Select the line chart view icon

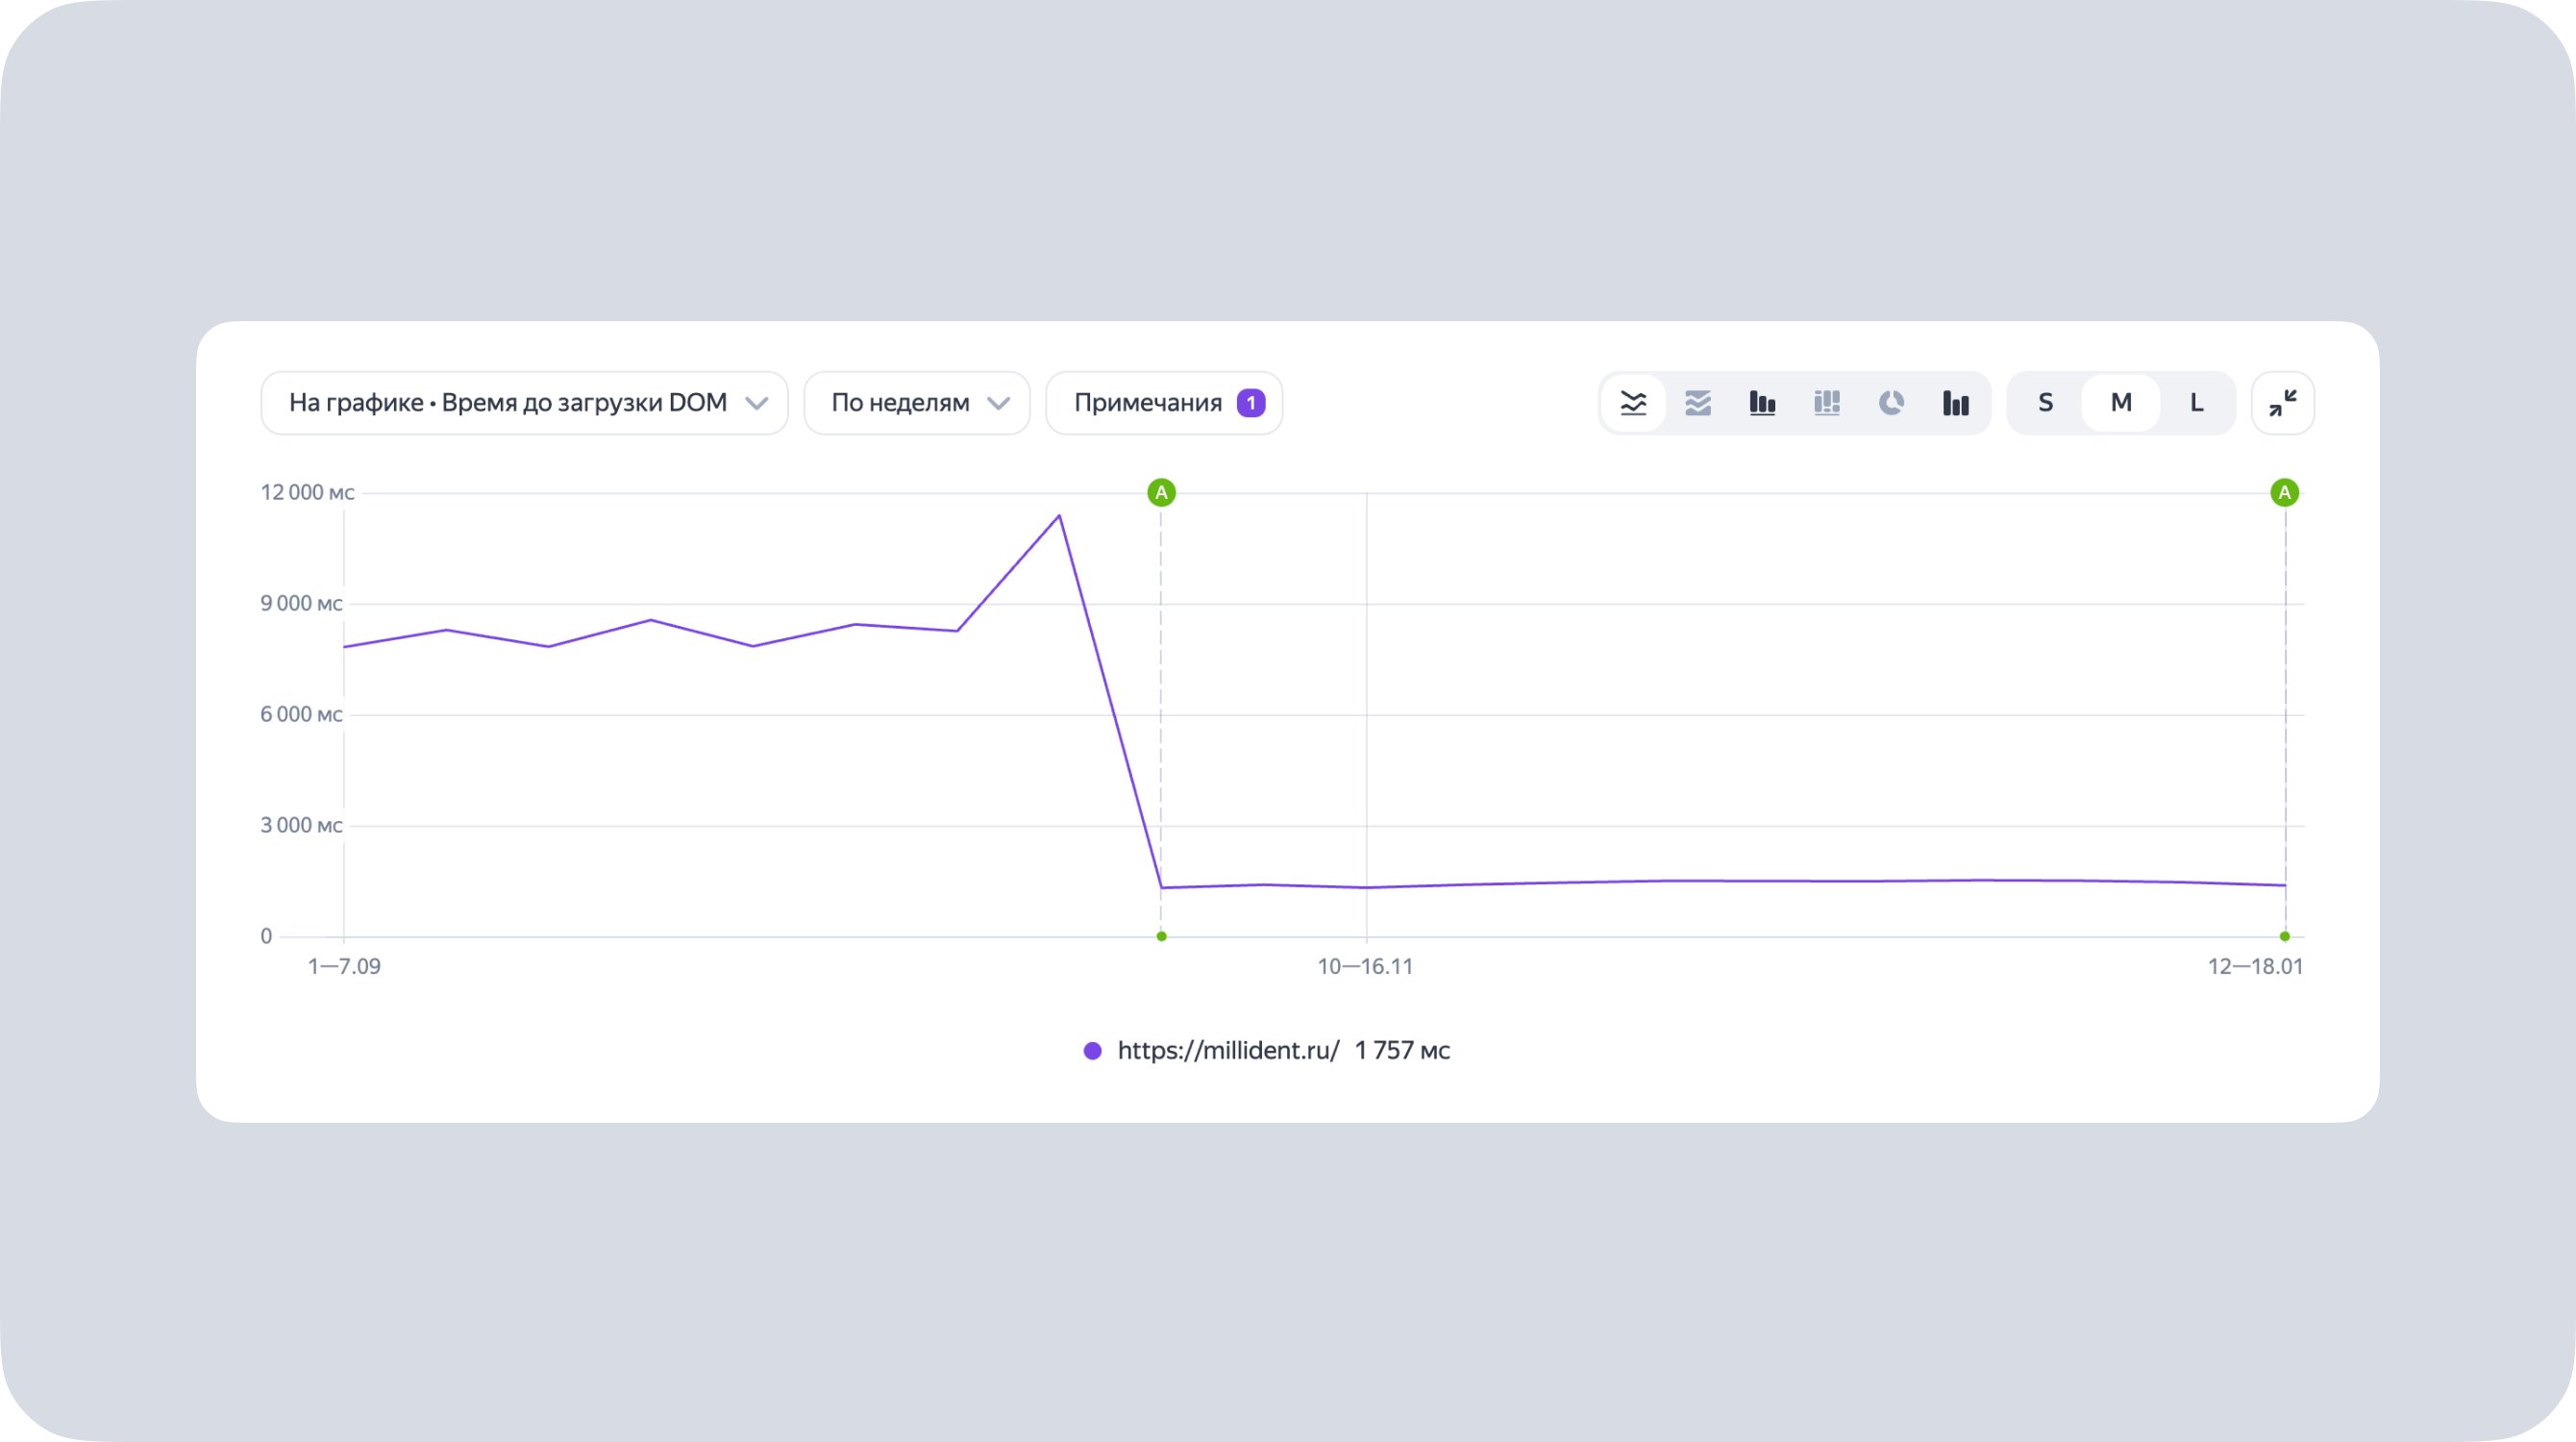point(1633,403)
